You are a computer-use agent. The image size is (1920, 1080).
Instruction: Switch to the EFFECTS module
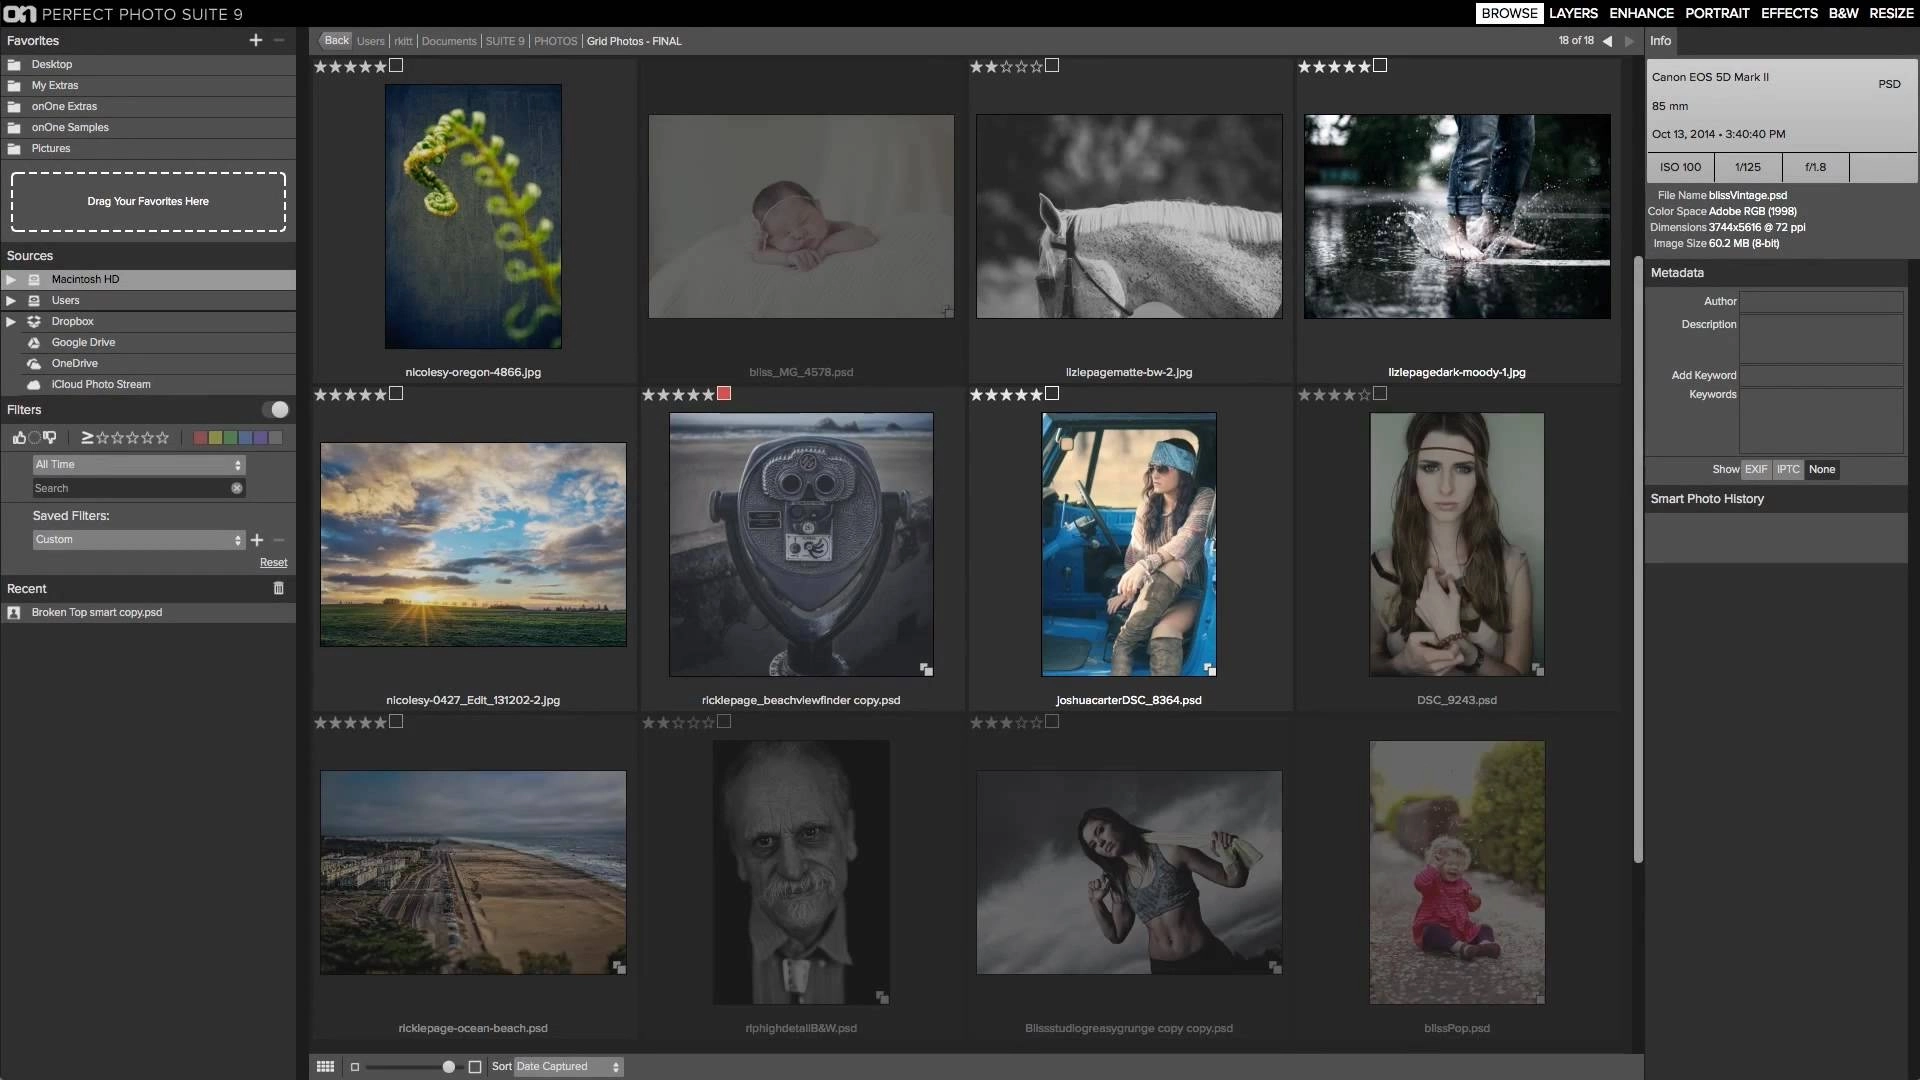click(x=1789, y=13)
